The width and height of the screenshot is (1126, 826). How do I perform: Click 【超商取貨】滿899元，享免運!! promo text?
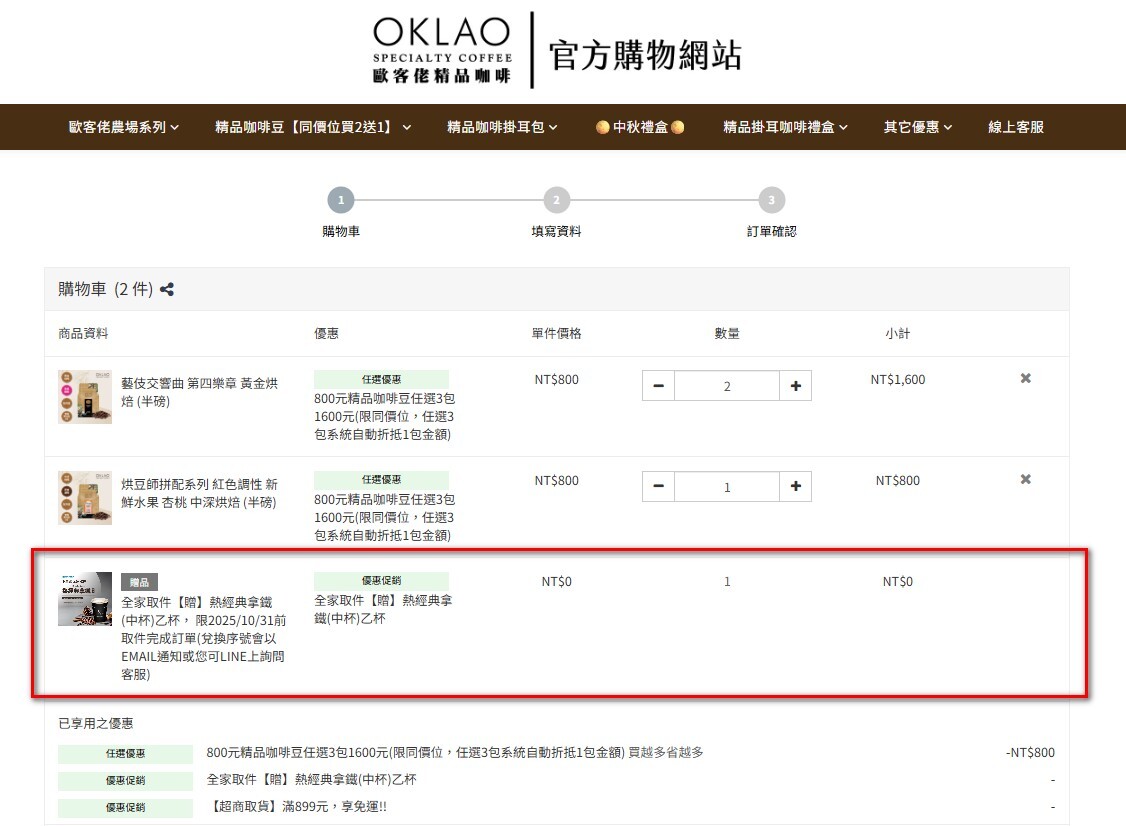tap(297, 807)
